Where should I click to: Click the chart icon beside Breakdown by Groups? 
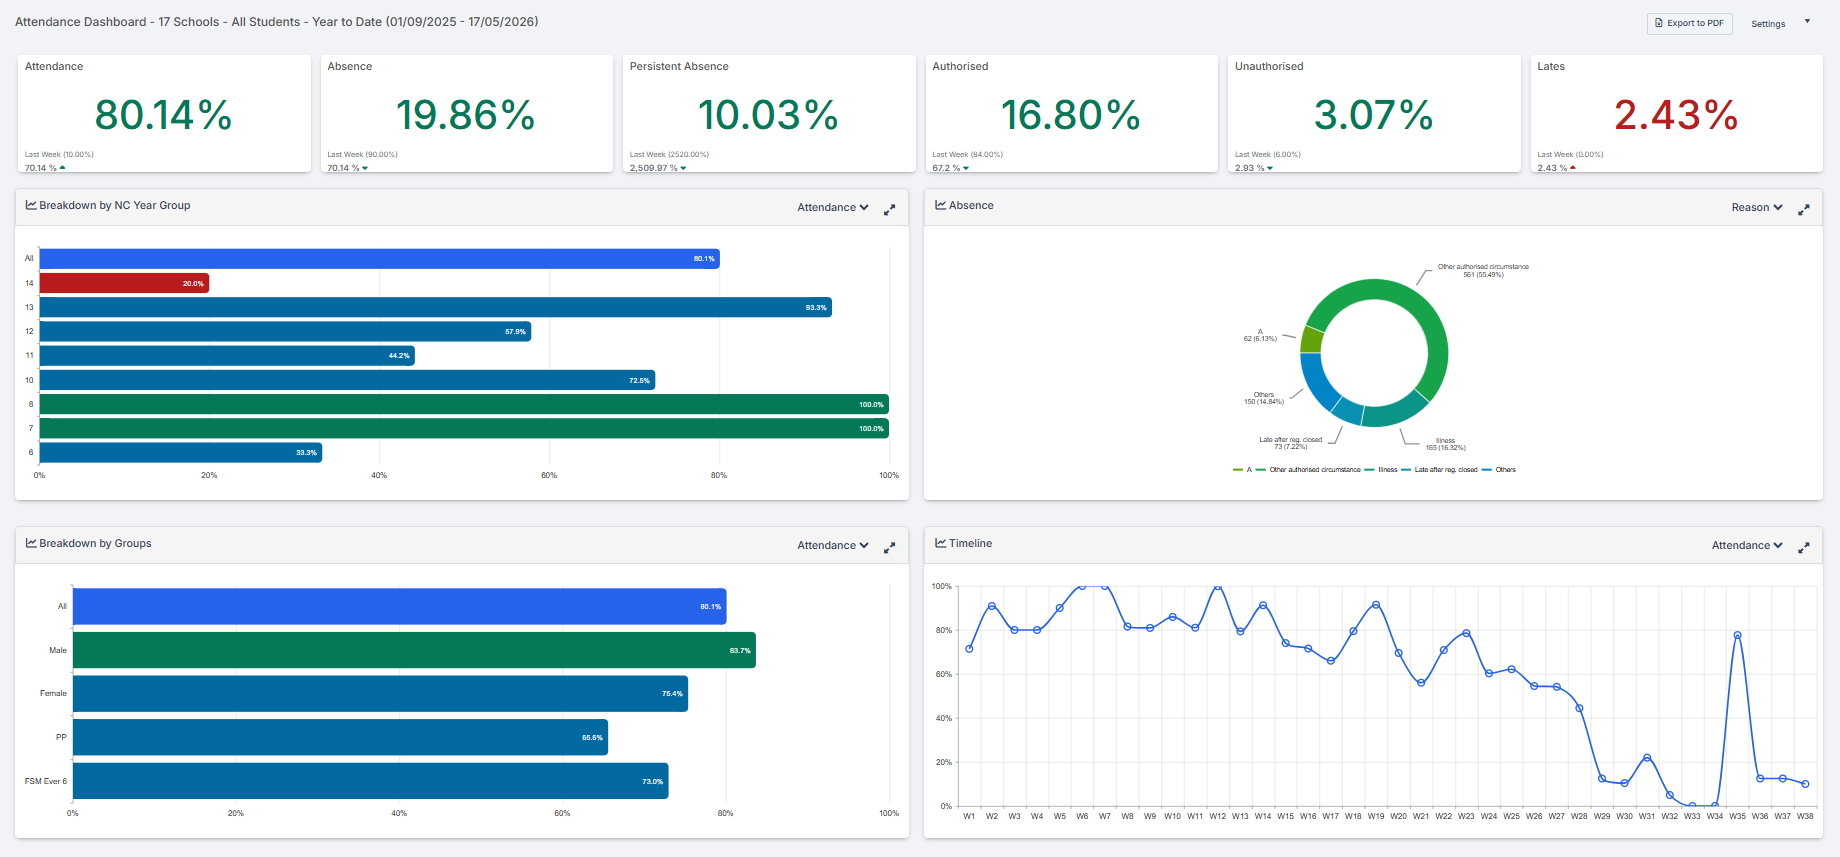click(x=31, y=543)
